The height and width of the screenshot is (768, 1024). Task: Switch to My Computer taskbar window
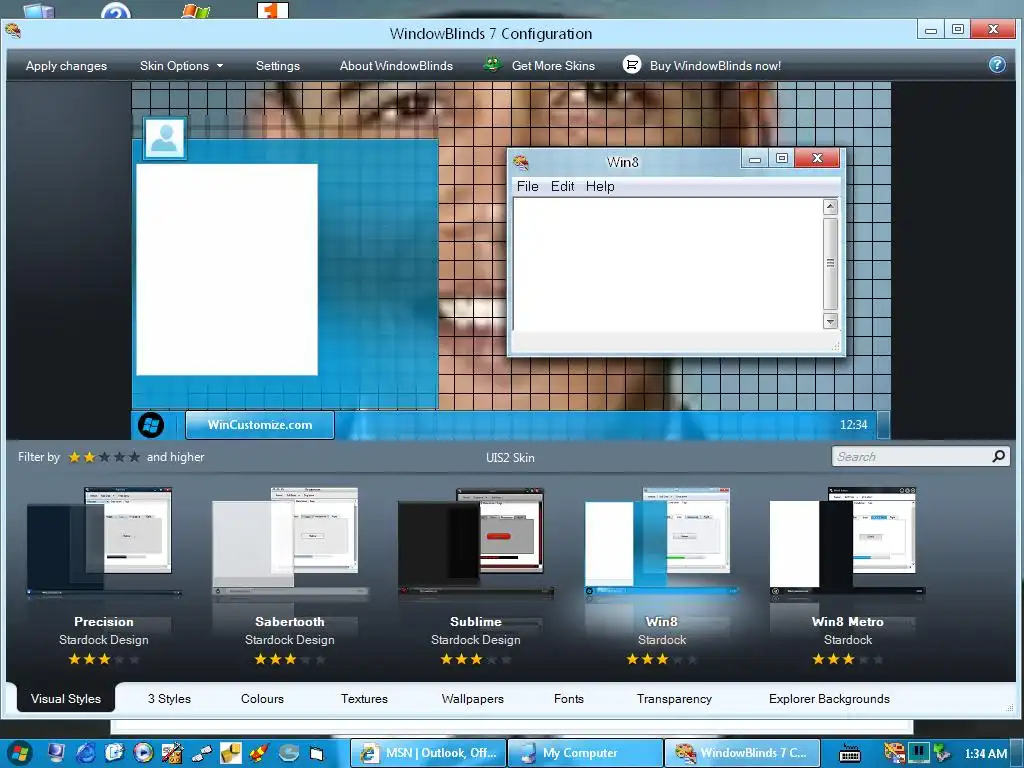(586, 753)
